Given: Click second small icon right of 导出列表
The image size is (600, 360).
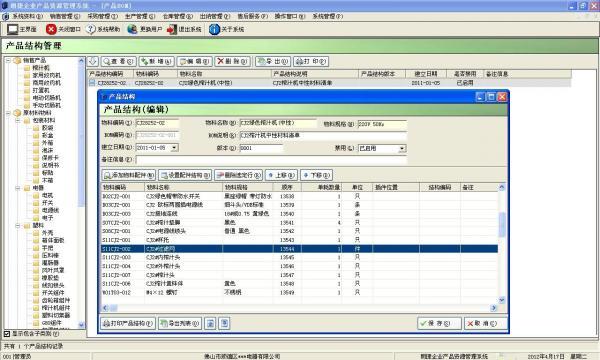Looking at the screenshot, I should pyautogui.click(x=225, y=323).
